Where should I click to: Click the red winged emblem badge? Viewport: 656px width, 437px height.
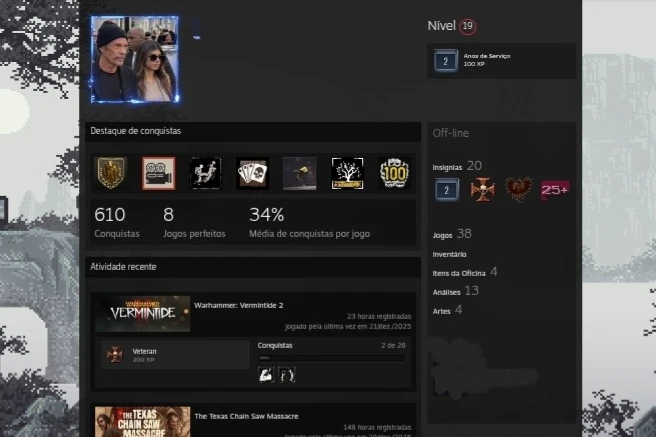click(x=519, y=189)
